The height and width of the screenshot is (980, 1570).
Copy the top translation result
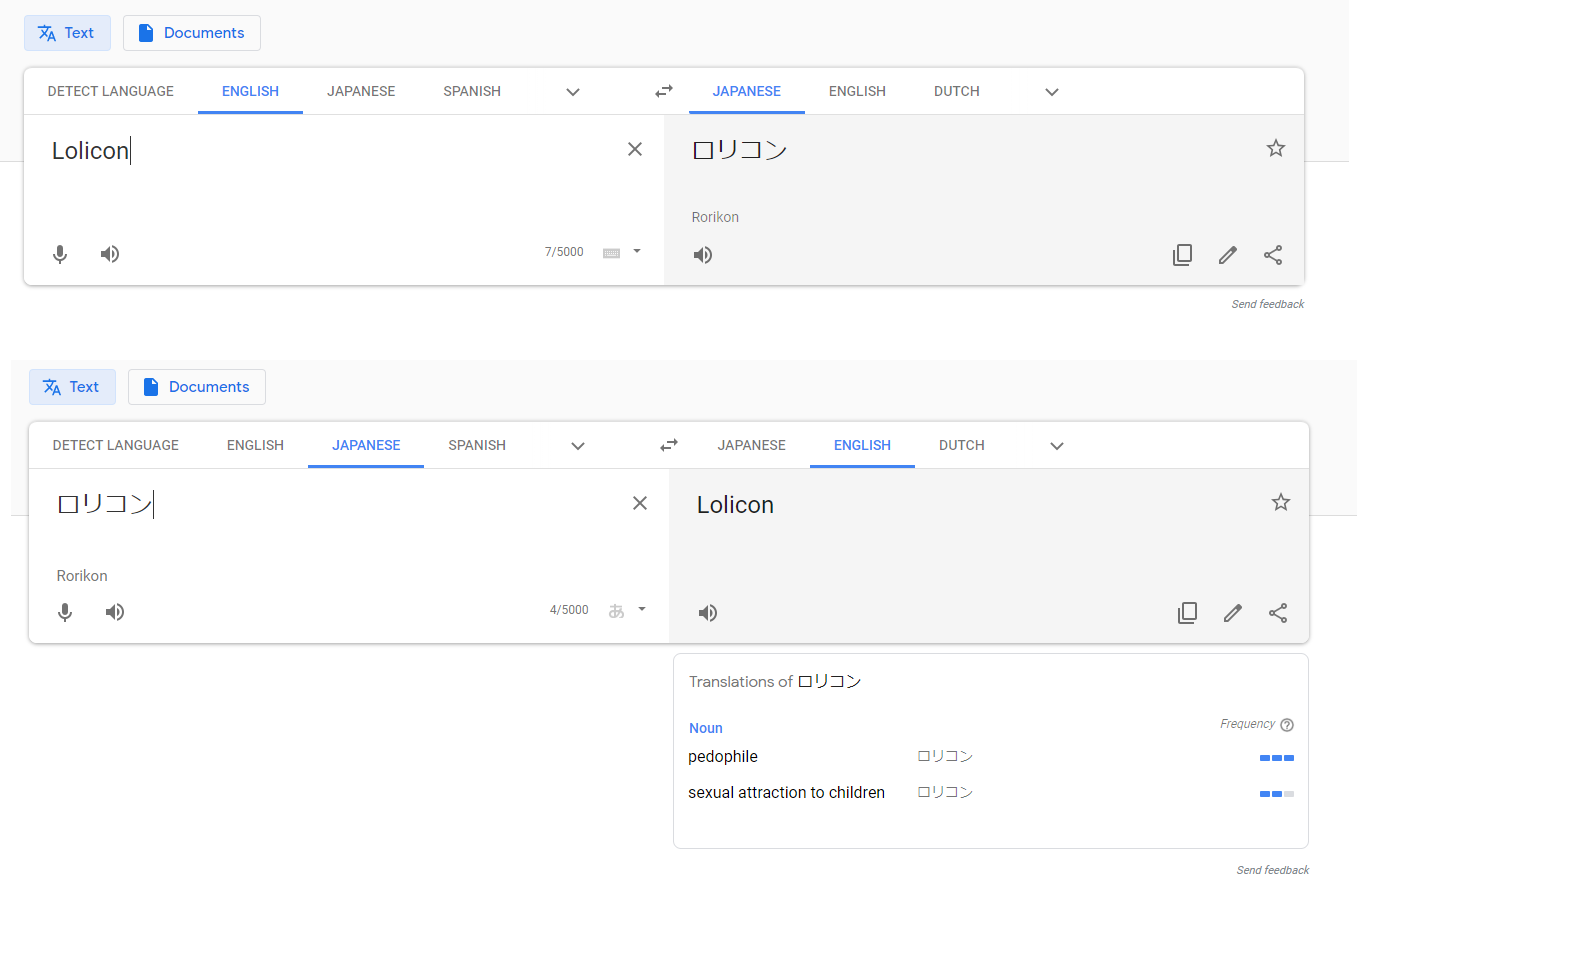pyautogui.click(x=1182, y=255)
